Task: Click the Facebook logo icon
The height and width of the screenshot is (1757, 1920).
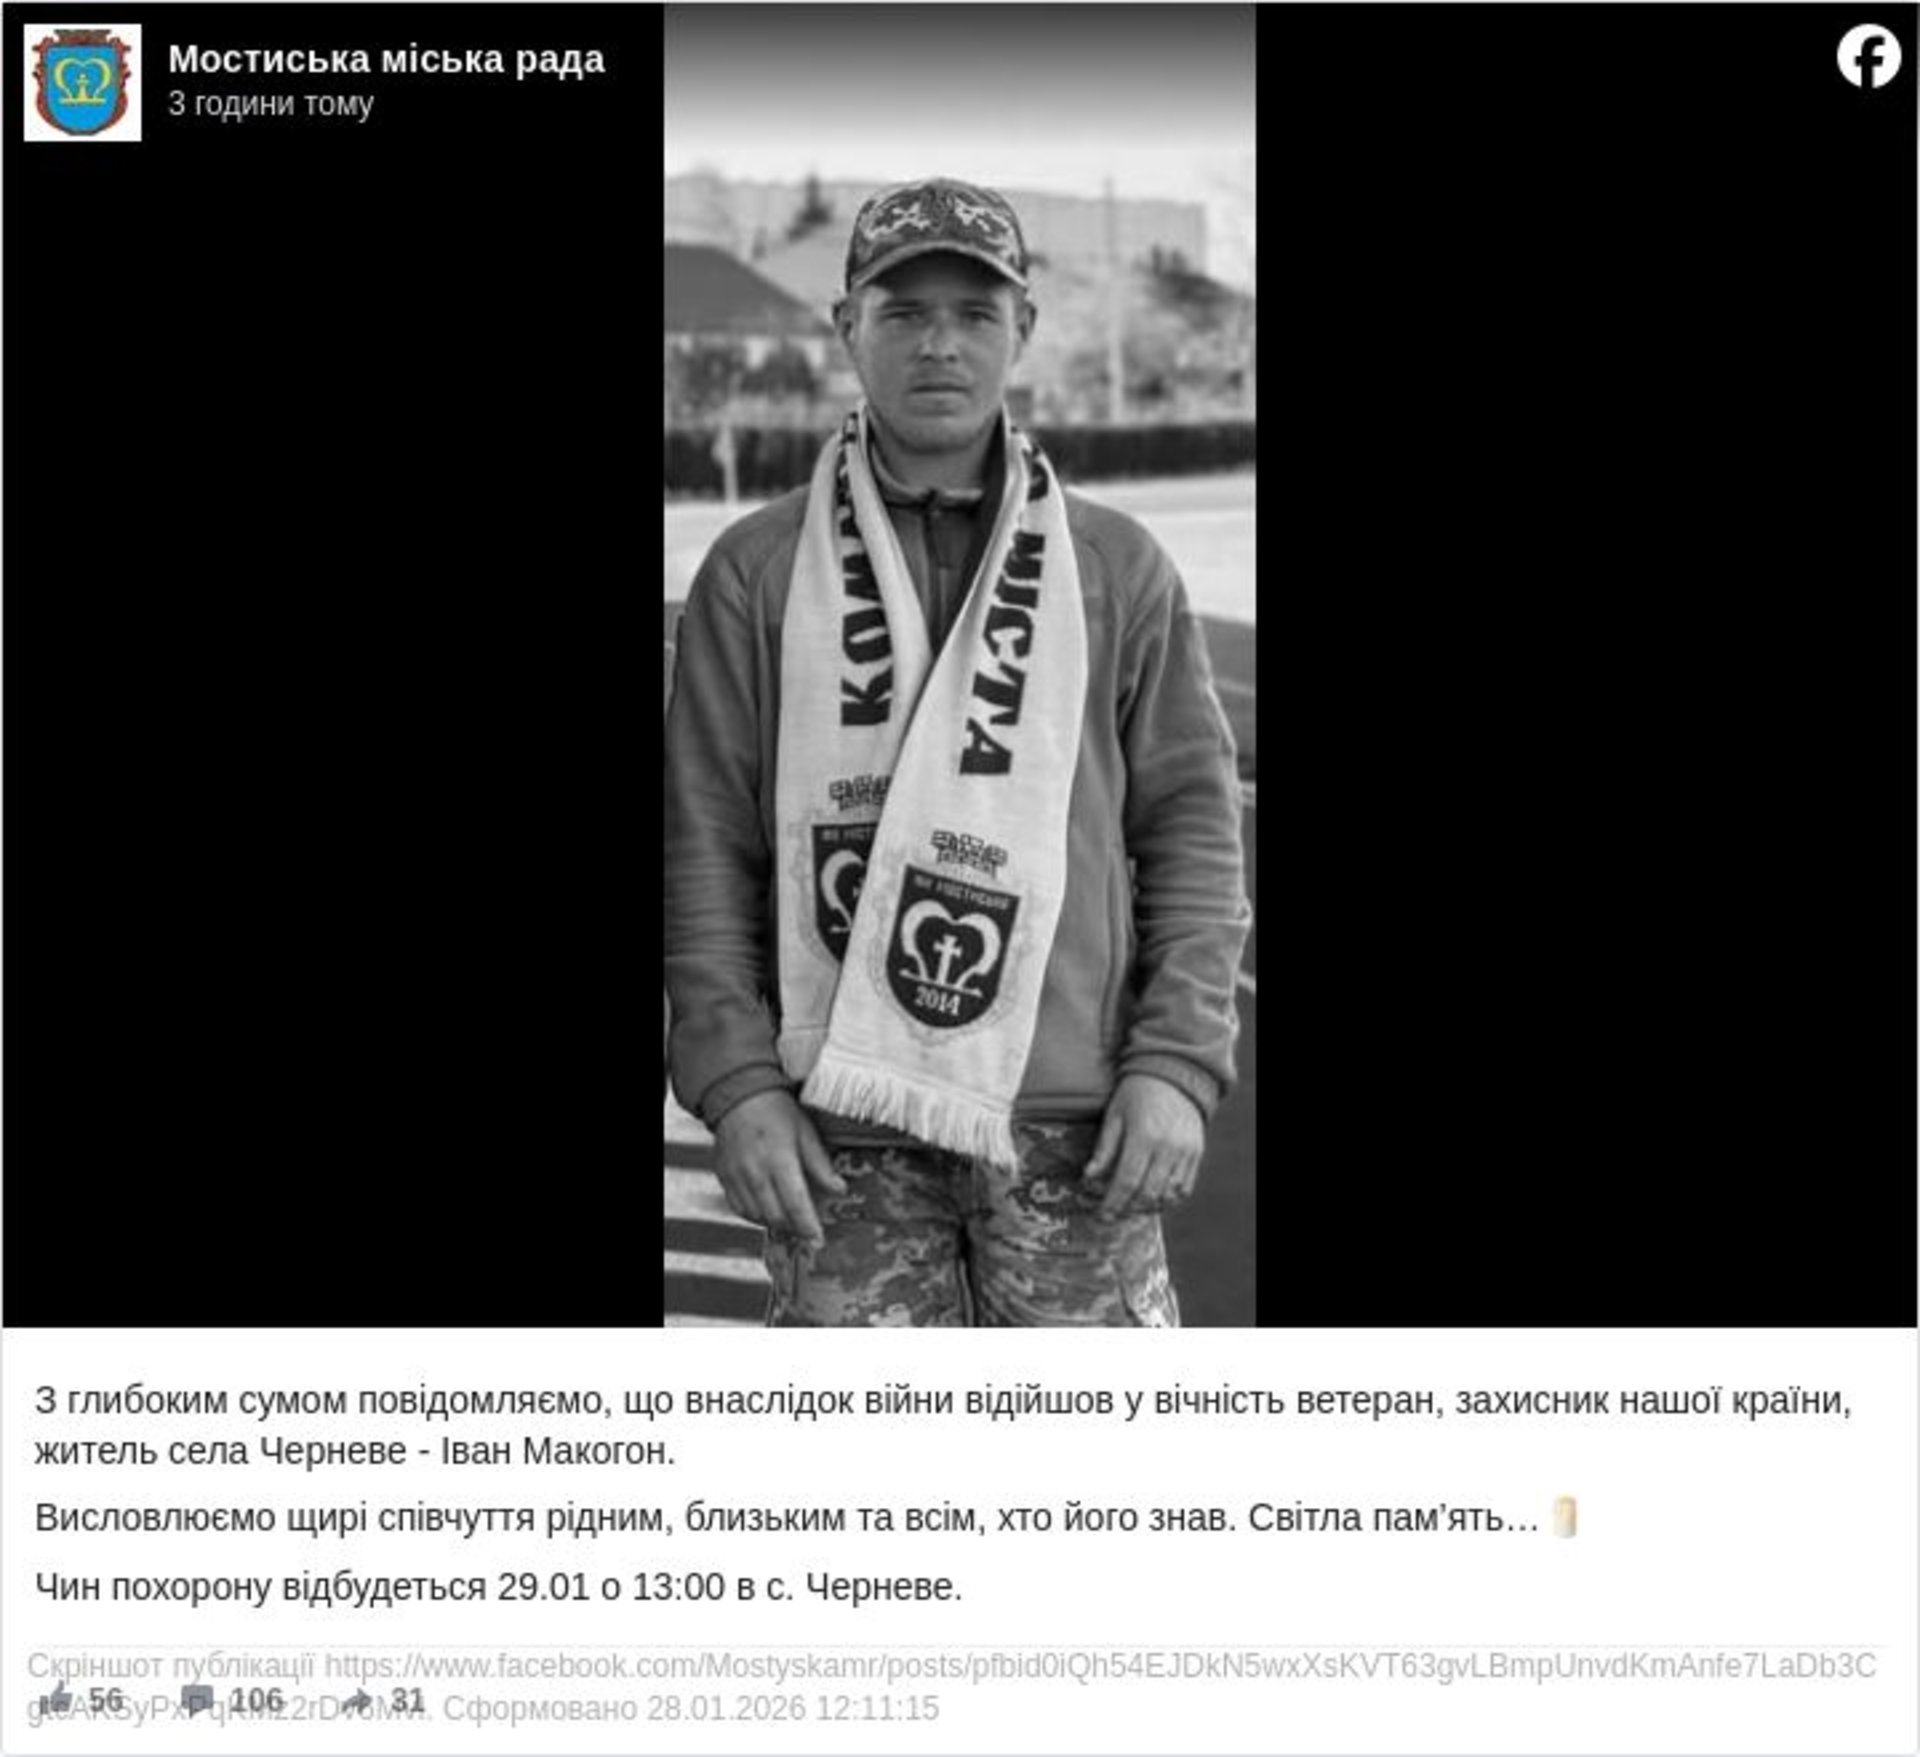Action: [1868, 58]
